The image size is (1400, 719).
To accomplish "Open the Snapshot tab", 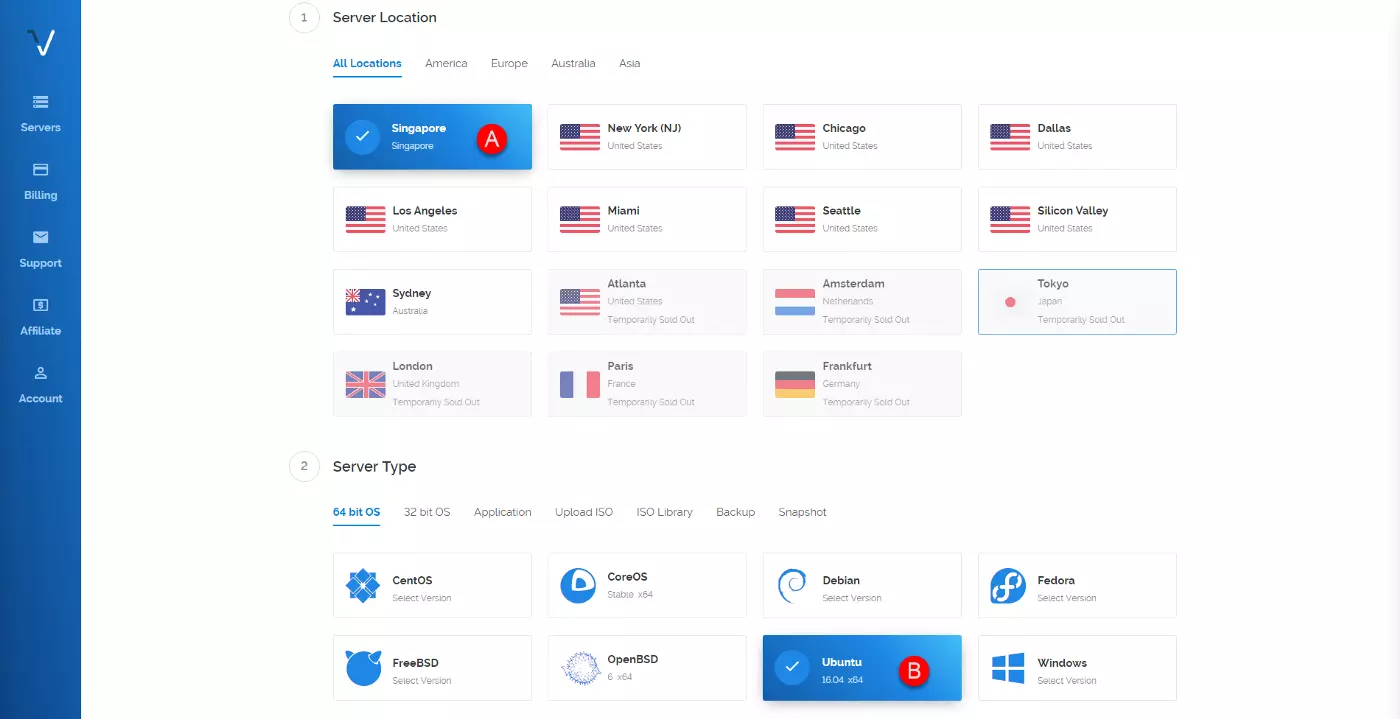I will coord(803,512).
